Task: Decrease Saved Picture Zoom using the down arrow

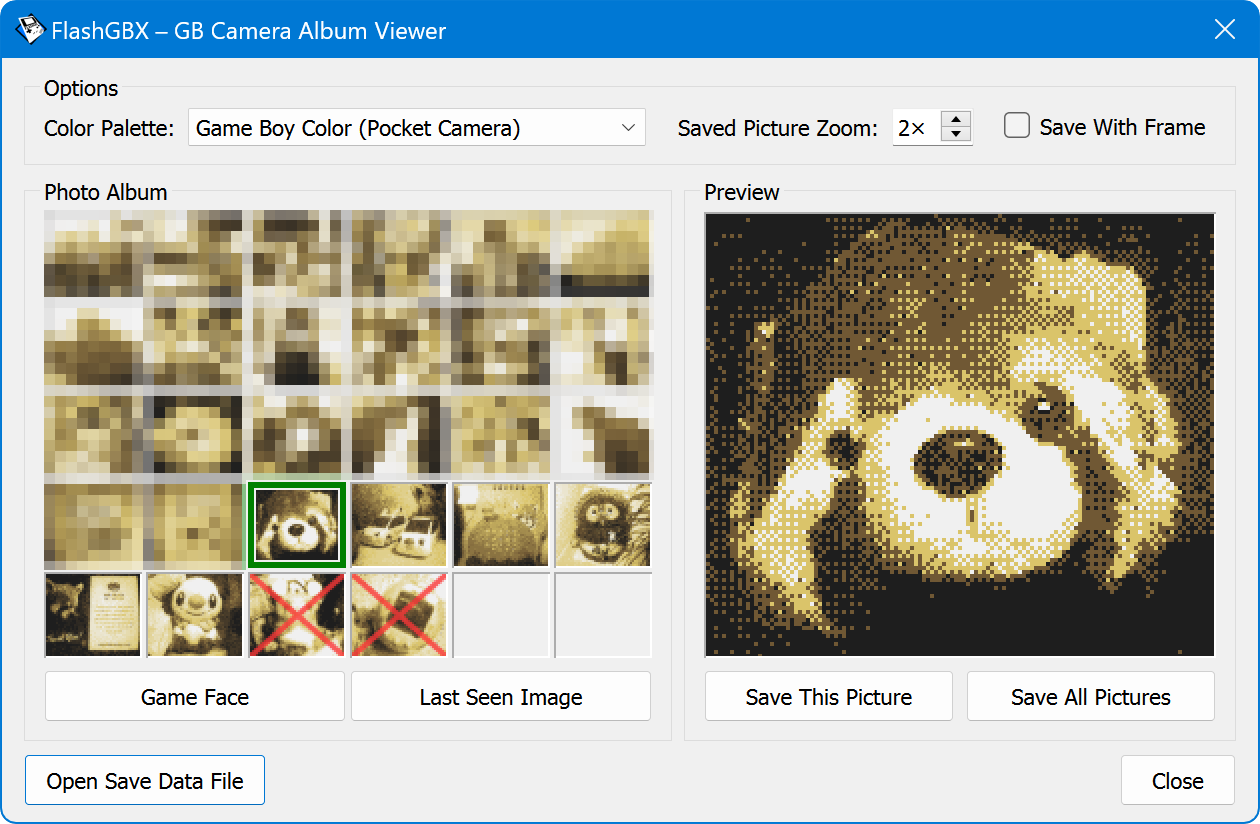Action: click(956, 135)
